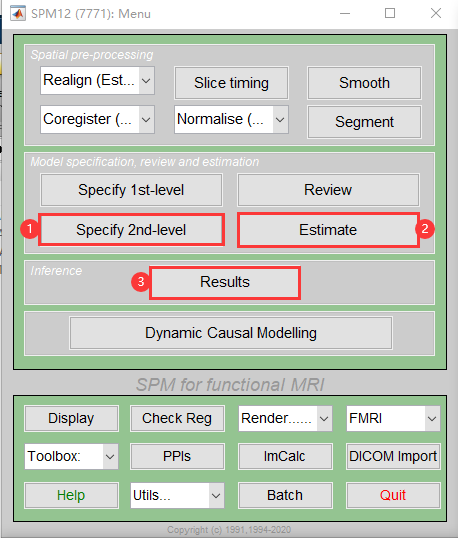Open the Toolbox: dropdown

[71, 456]
